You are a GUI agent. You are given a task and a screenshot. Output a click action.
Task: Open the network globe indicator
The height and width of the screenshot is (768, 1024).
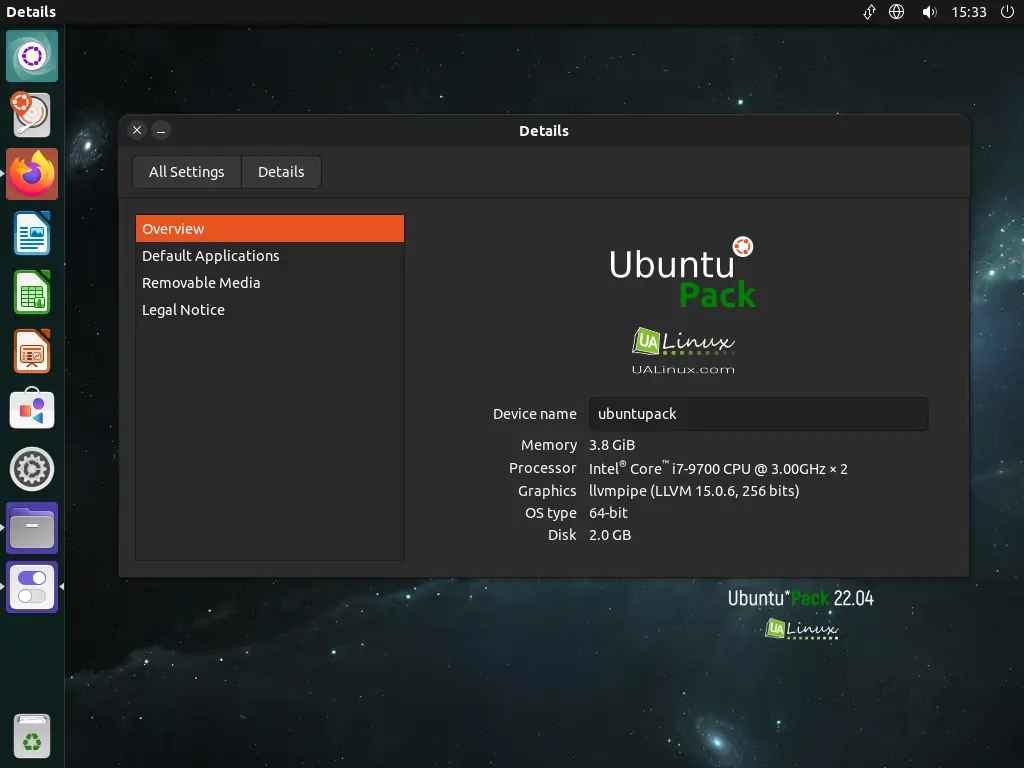[896, 12]
